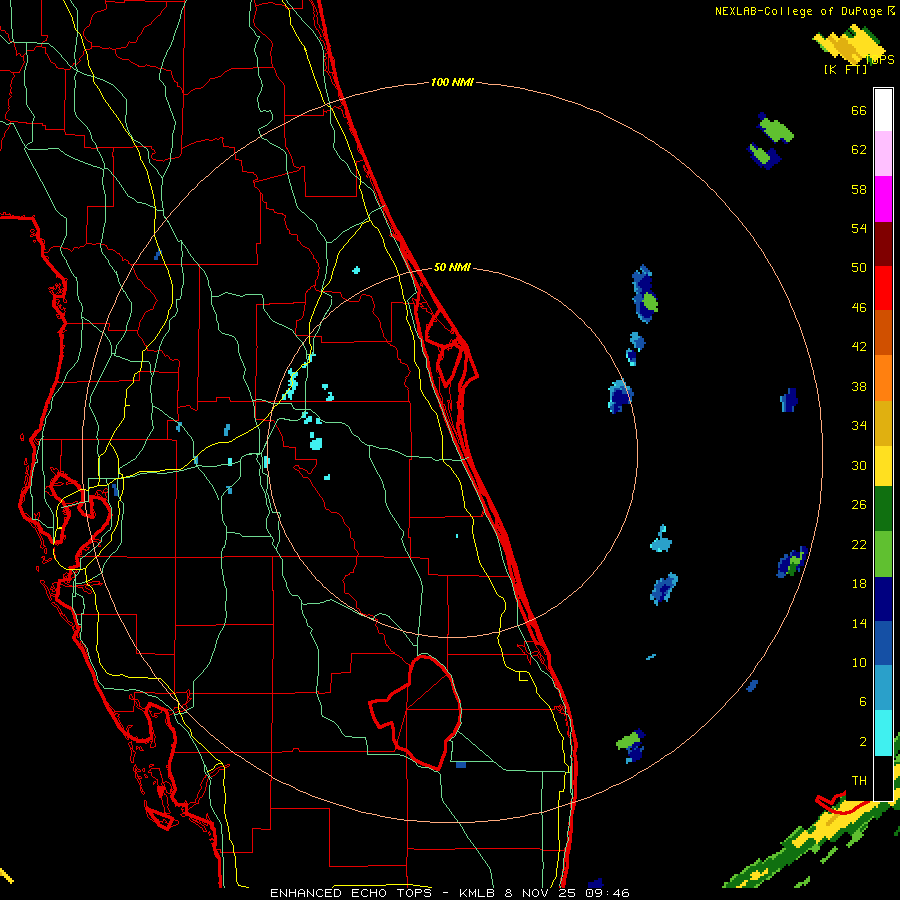Pick the dark red maroon legend swatch
This screenshot has height=900, width=900.
point(883,243)
